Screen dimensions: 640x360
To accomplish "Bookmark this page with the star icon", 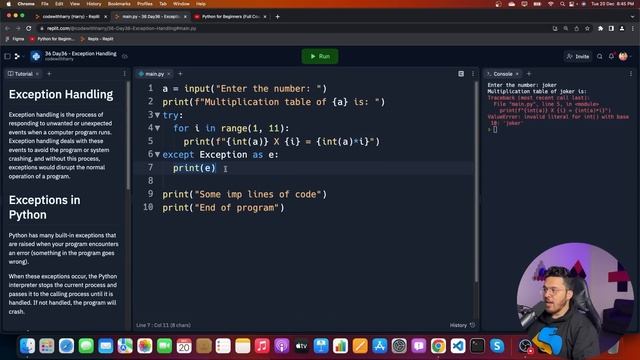I will pyautogui.click(x=587, y=29).
